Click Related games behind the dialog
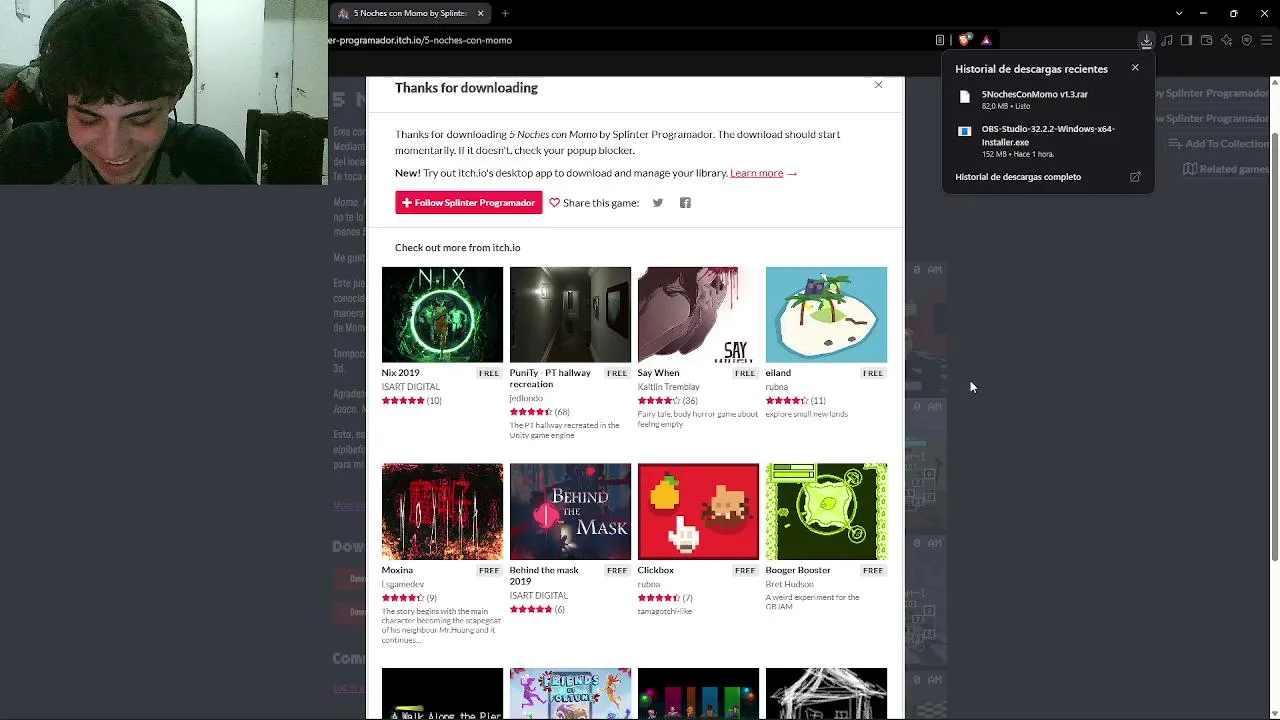The height and width of the screenshot is (720, 1280). coord(1226,169)
